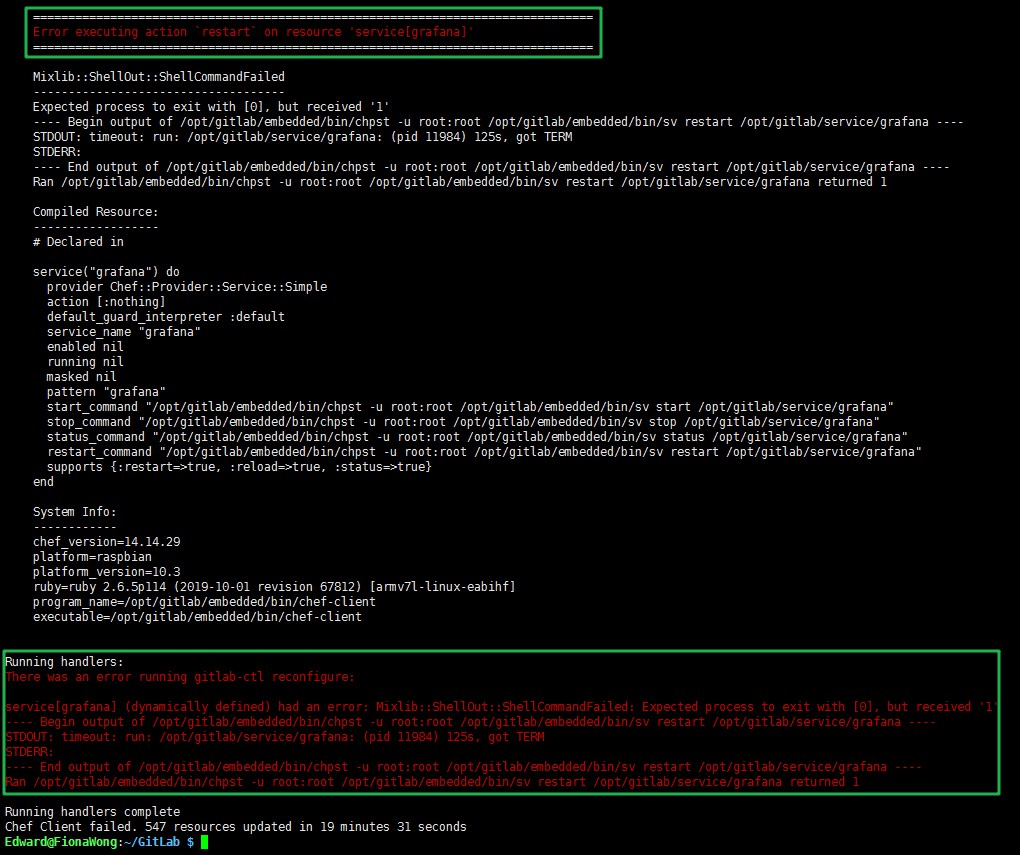Select the 'service("grafana") do' line
The width and height of the screenshot is (1020, 855).
pos(106,271)
